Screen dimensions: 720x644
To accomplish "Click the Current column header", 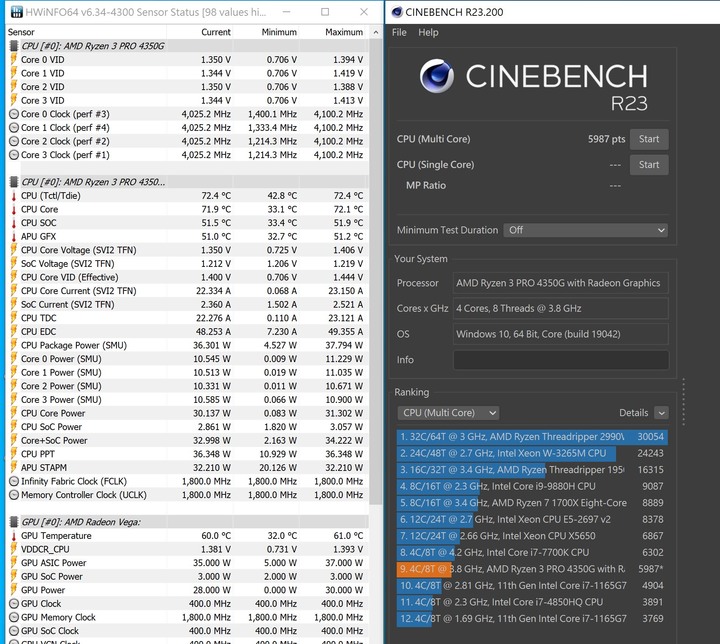I will click(x=216, y=32).
